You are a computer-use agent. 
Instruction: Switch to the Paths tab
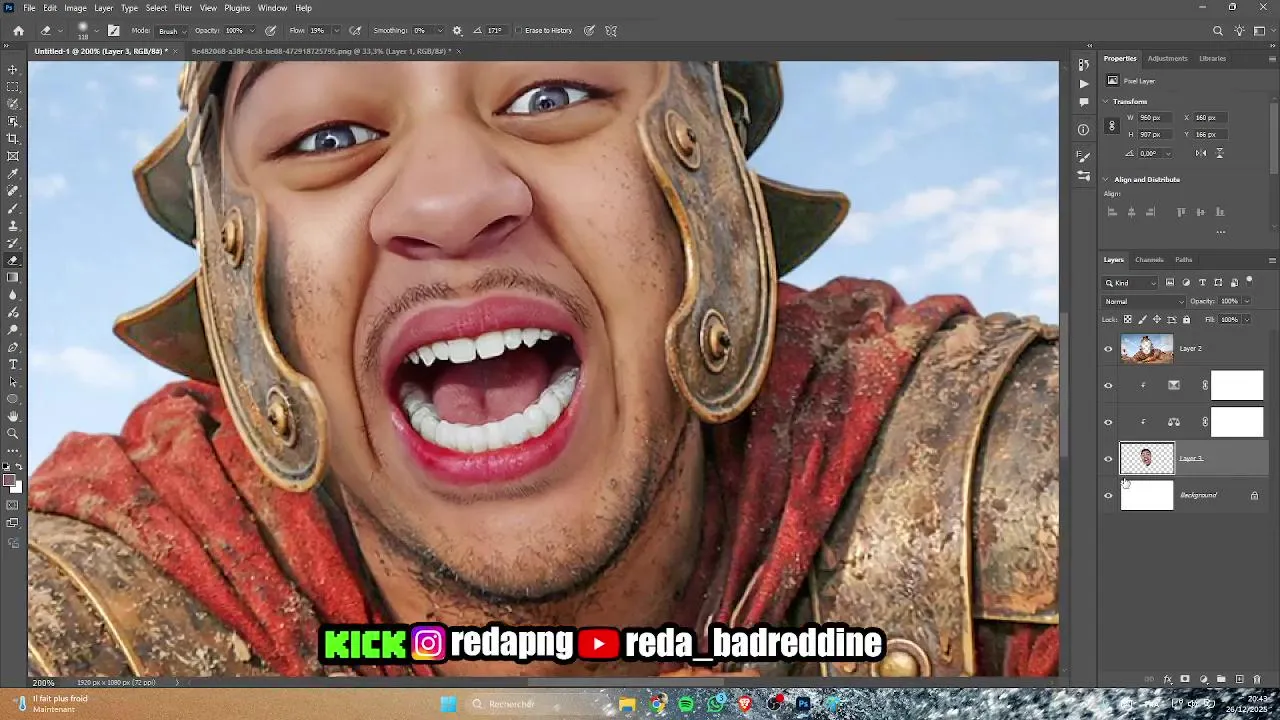point(1184,260)
